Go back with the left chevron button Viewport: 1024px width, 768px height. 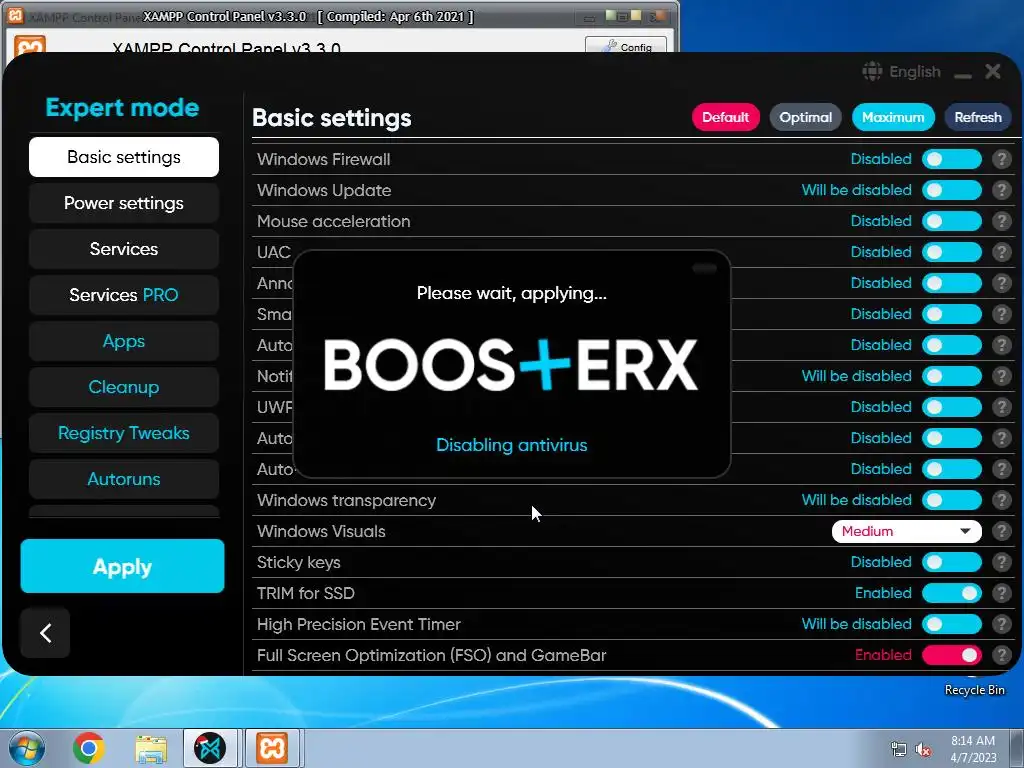(45, 632)
